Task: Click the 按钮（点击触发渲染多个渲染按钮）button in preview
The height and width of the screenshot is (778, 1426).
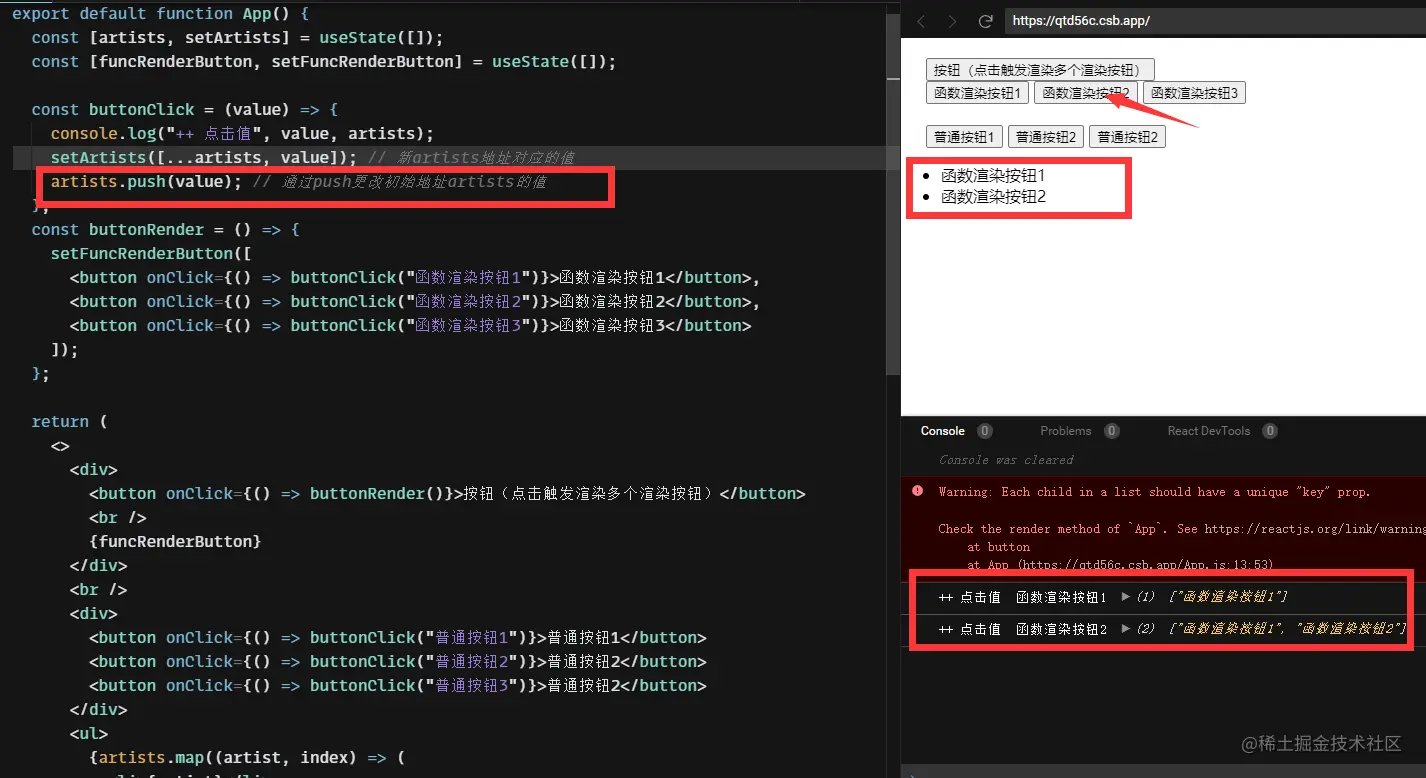Action: click(x=1040, y=70)
